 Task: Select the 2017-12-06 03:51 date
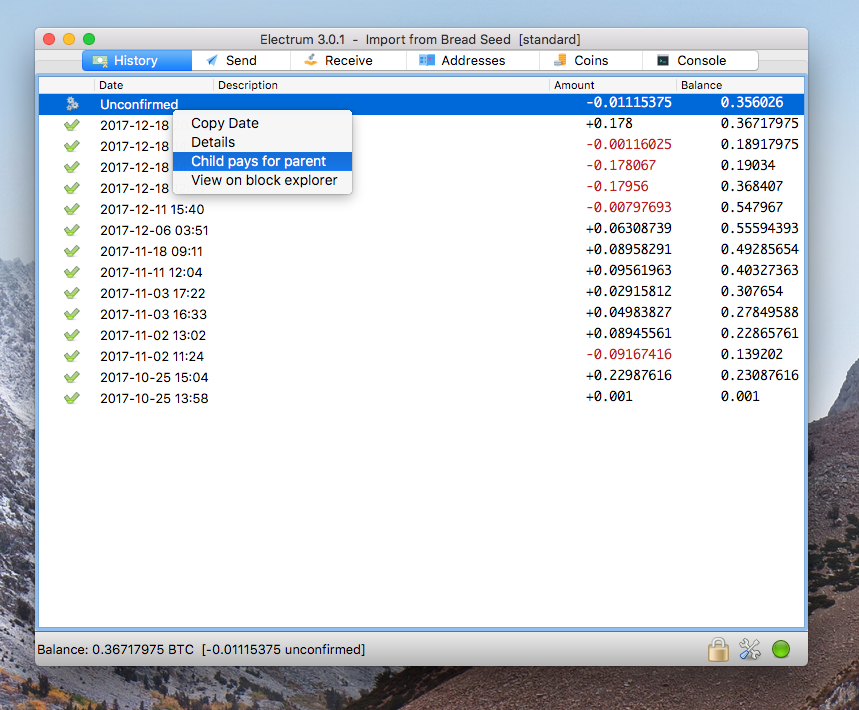(x=154, y=230)
